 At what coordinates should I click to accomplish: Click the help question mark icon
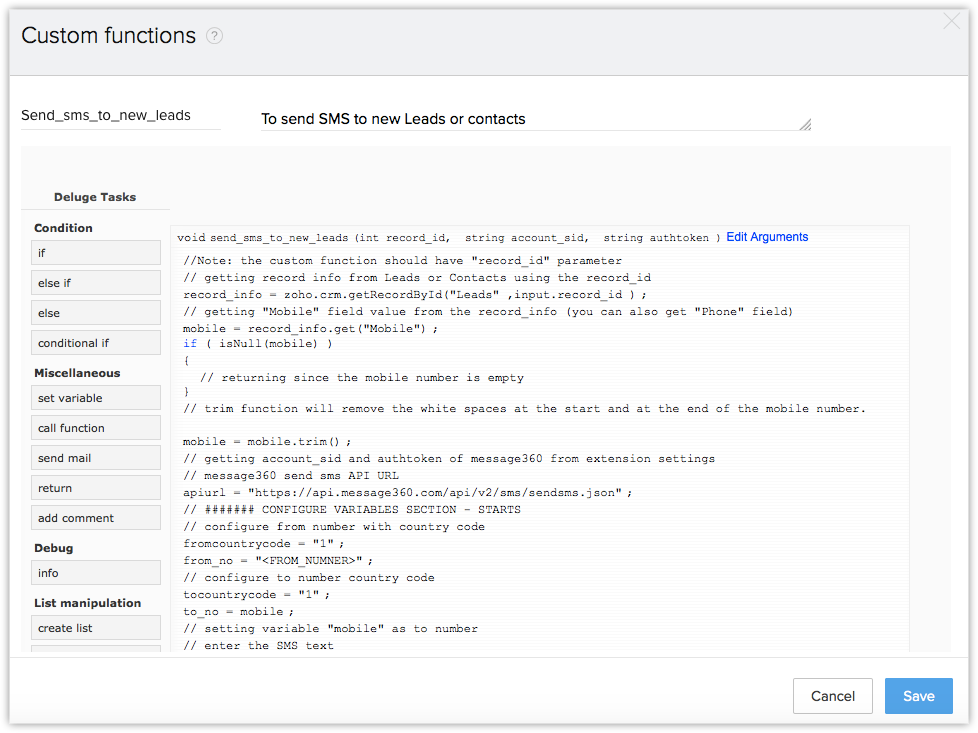(214, 36)
